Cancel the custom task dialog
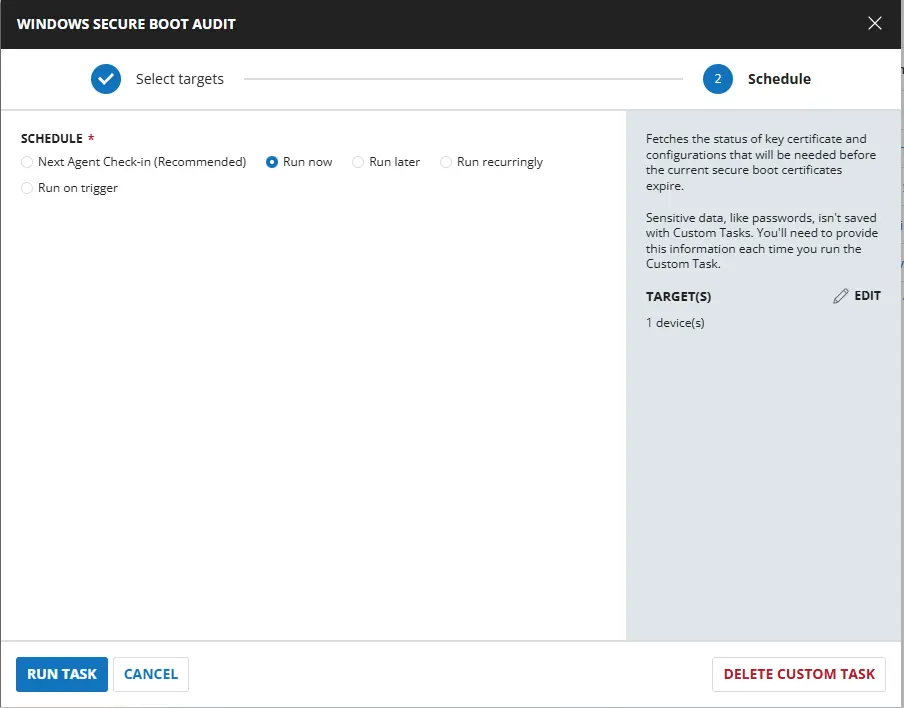The width and height of the screenshot is (904, 708). click(151, 674)
